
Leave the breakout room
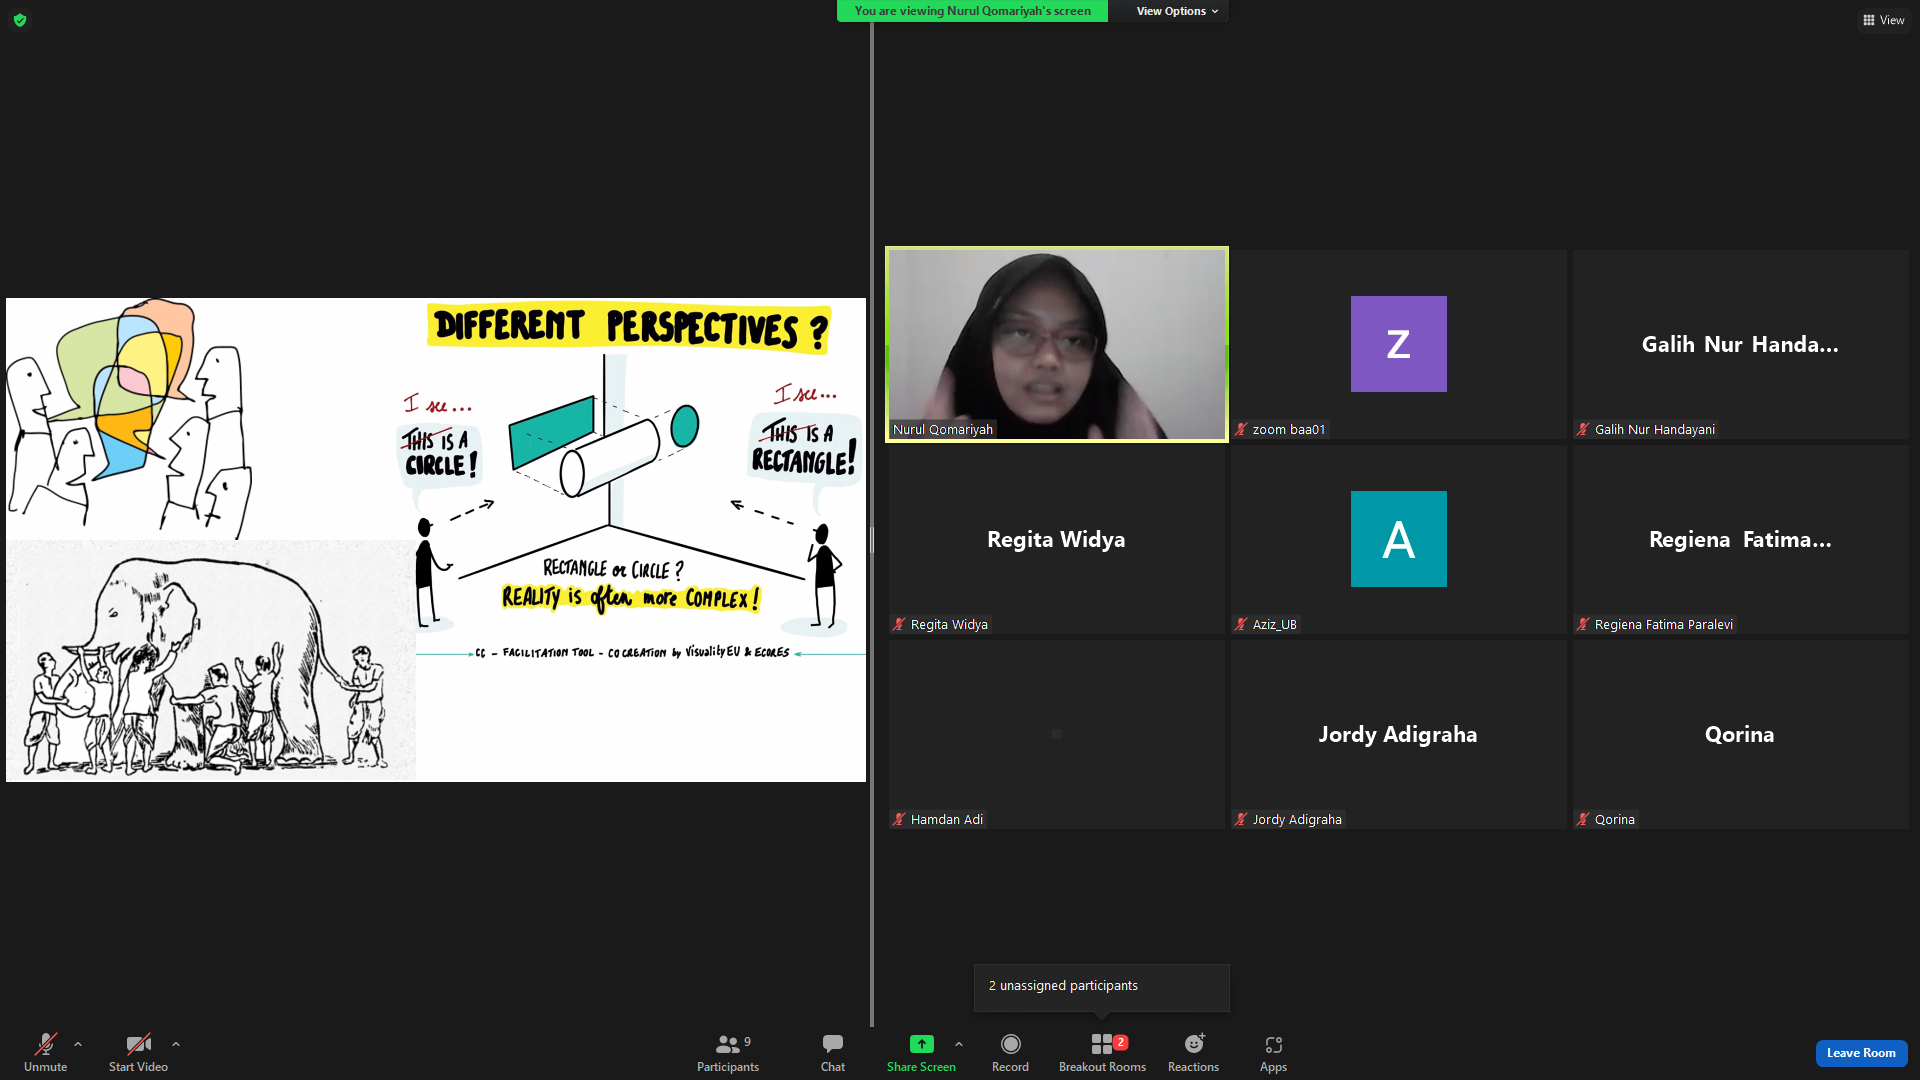[1861, 1053]
